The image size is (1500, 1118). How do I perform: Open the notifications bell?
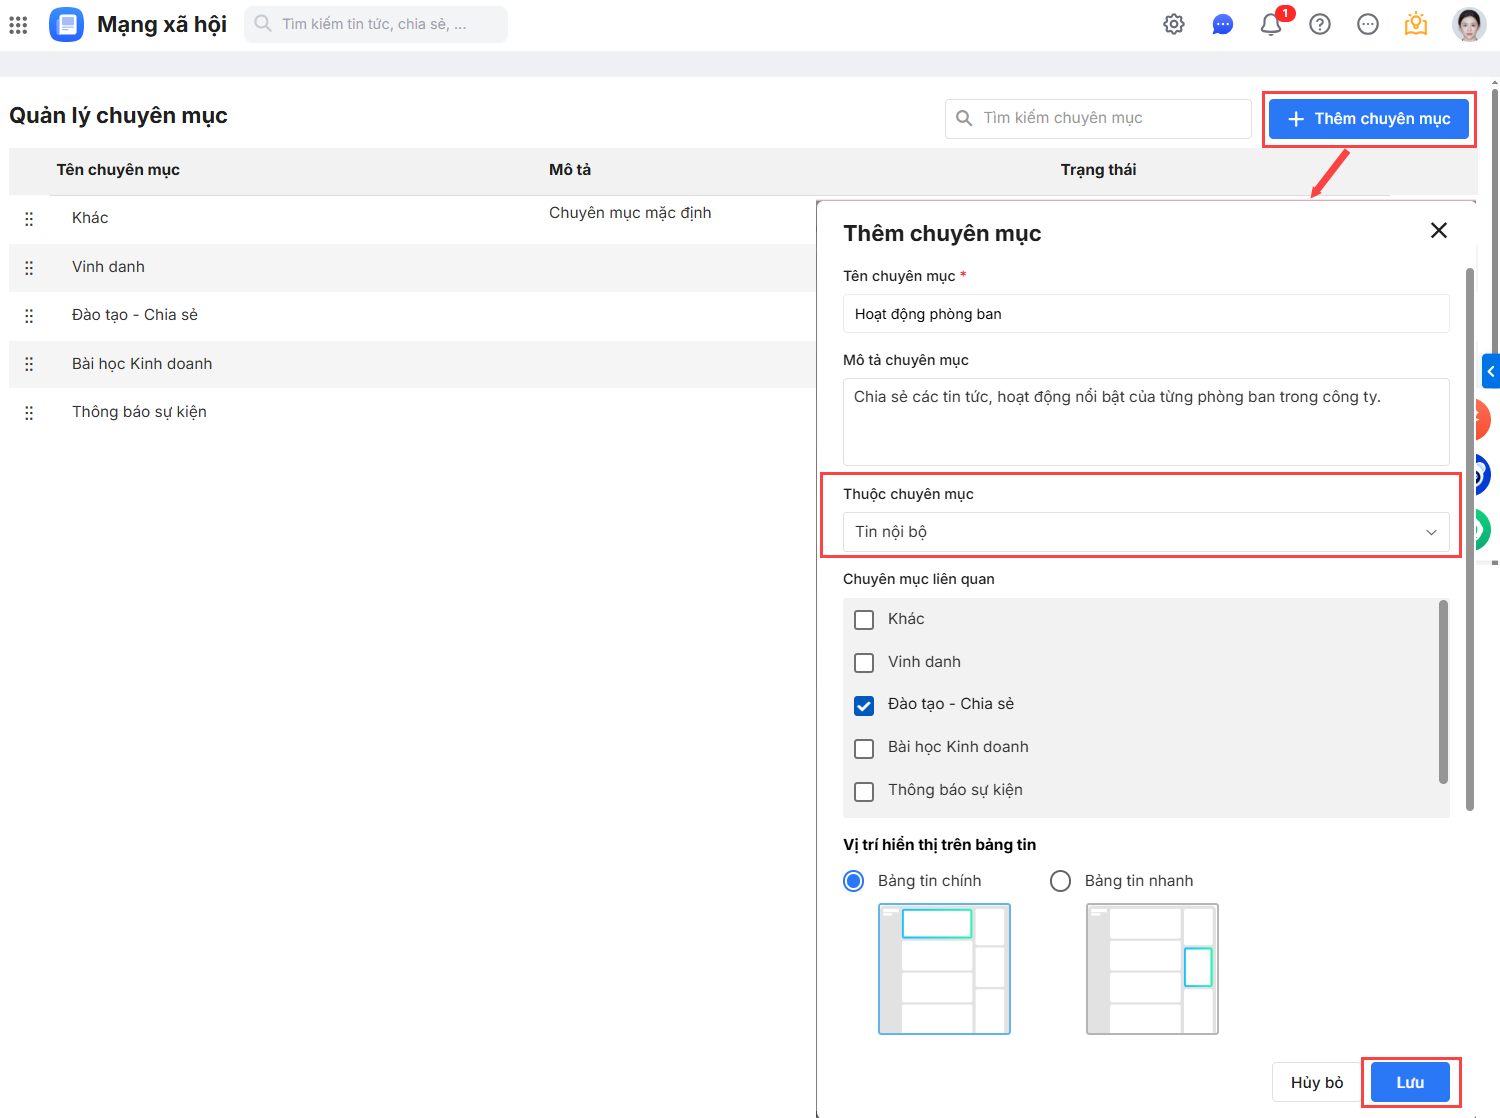coord(1271,25)
